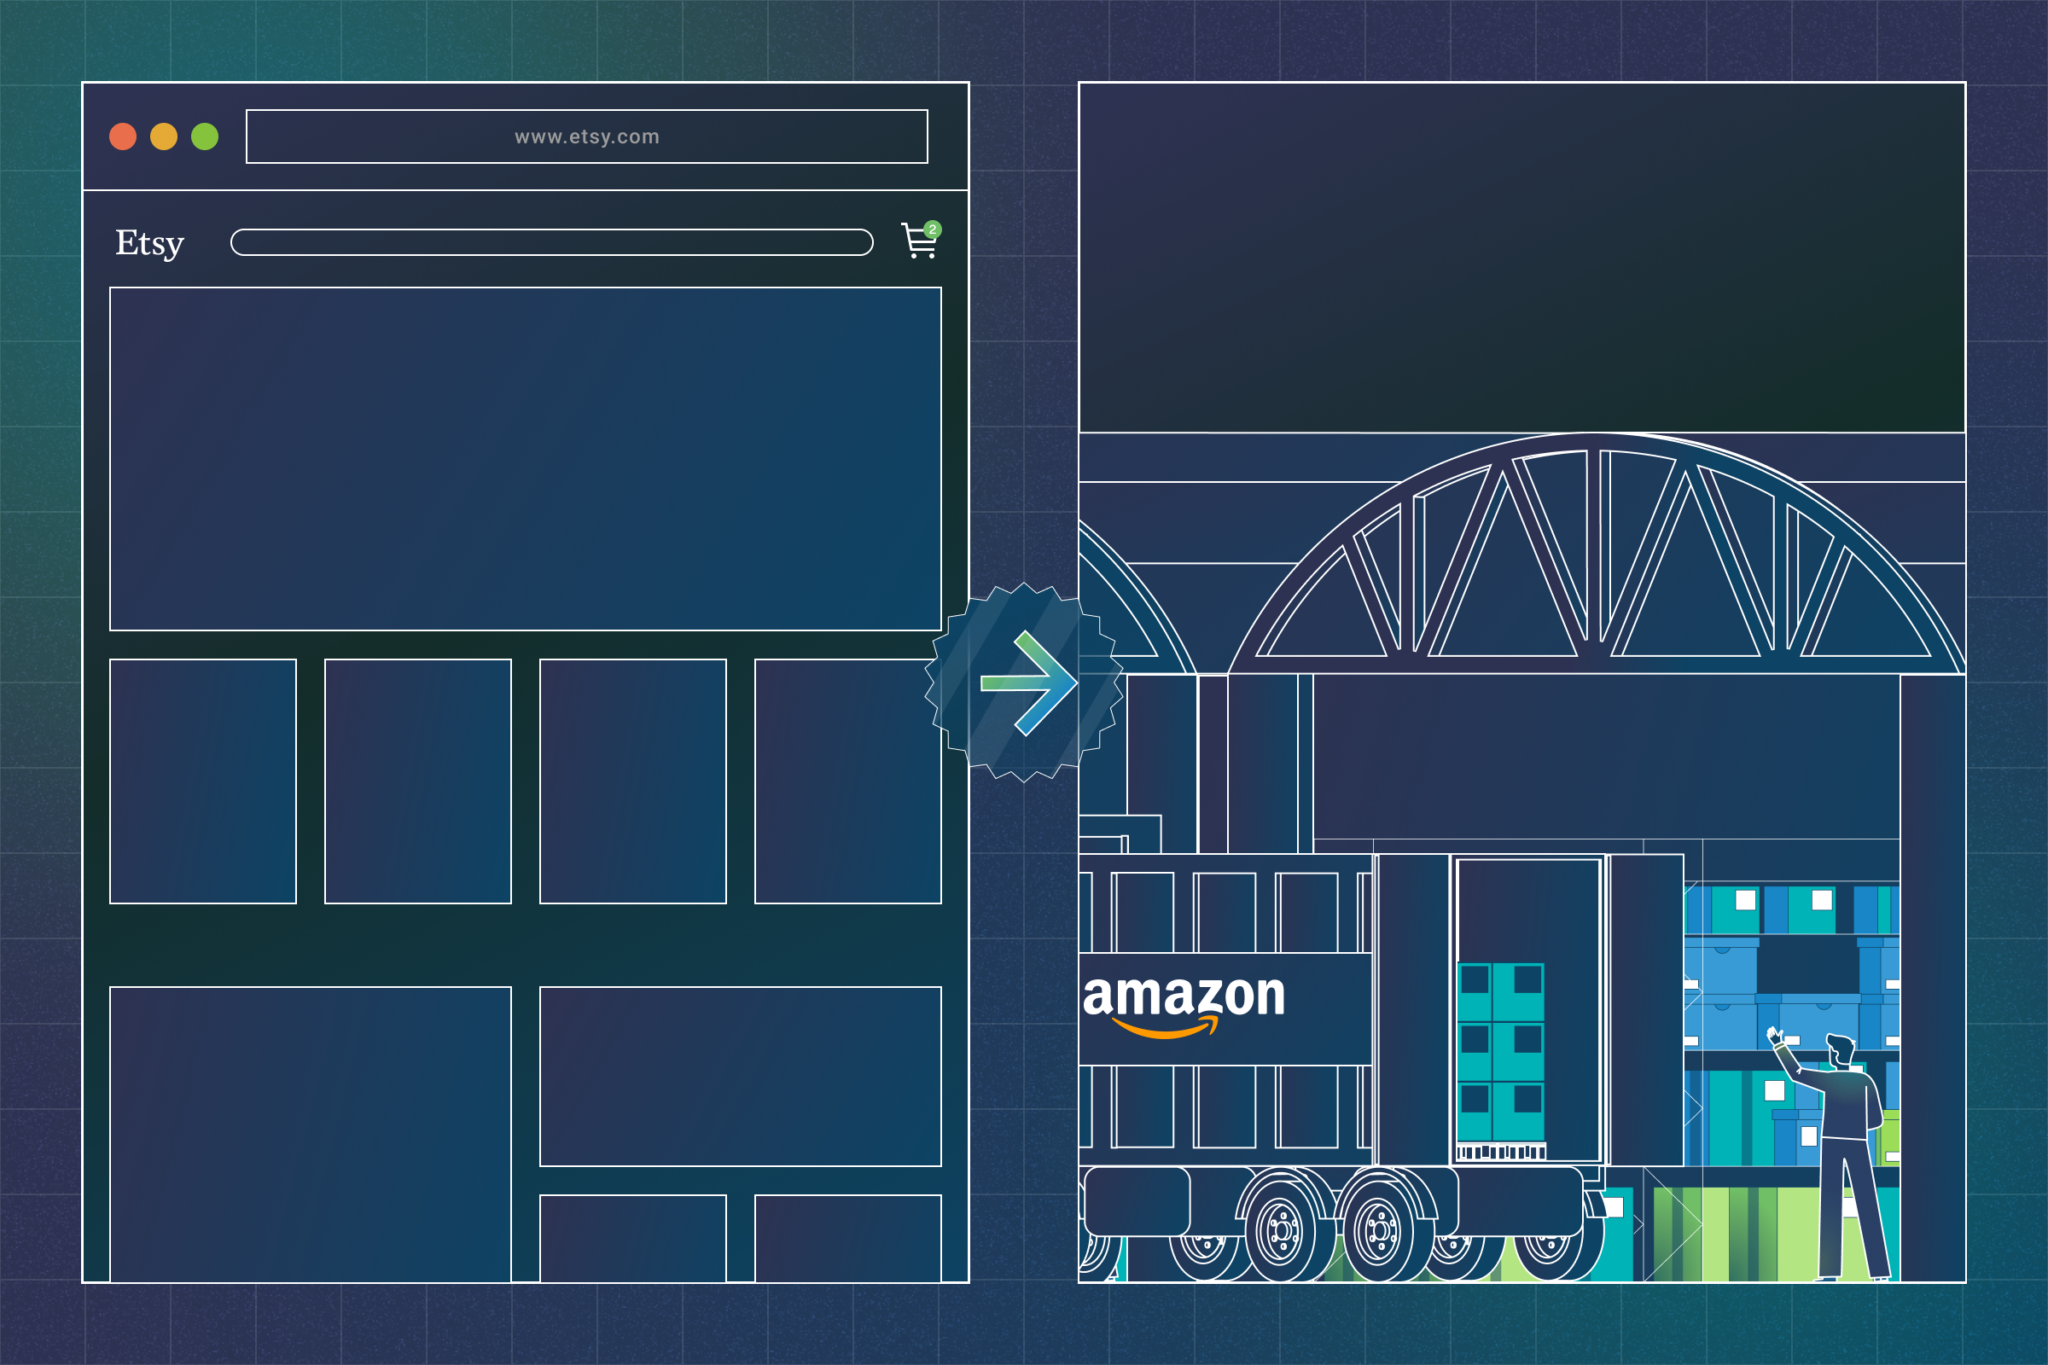
Task: Click the large bottom-left content block
Action: coord(310,1133)
